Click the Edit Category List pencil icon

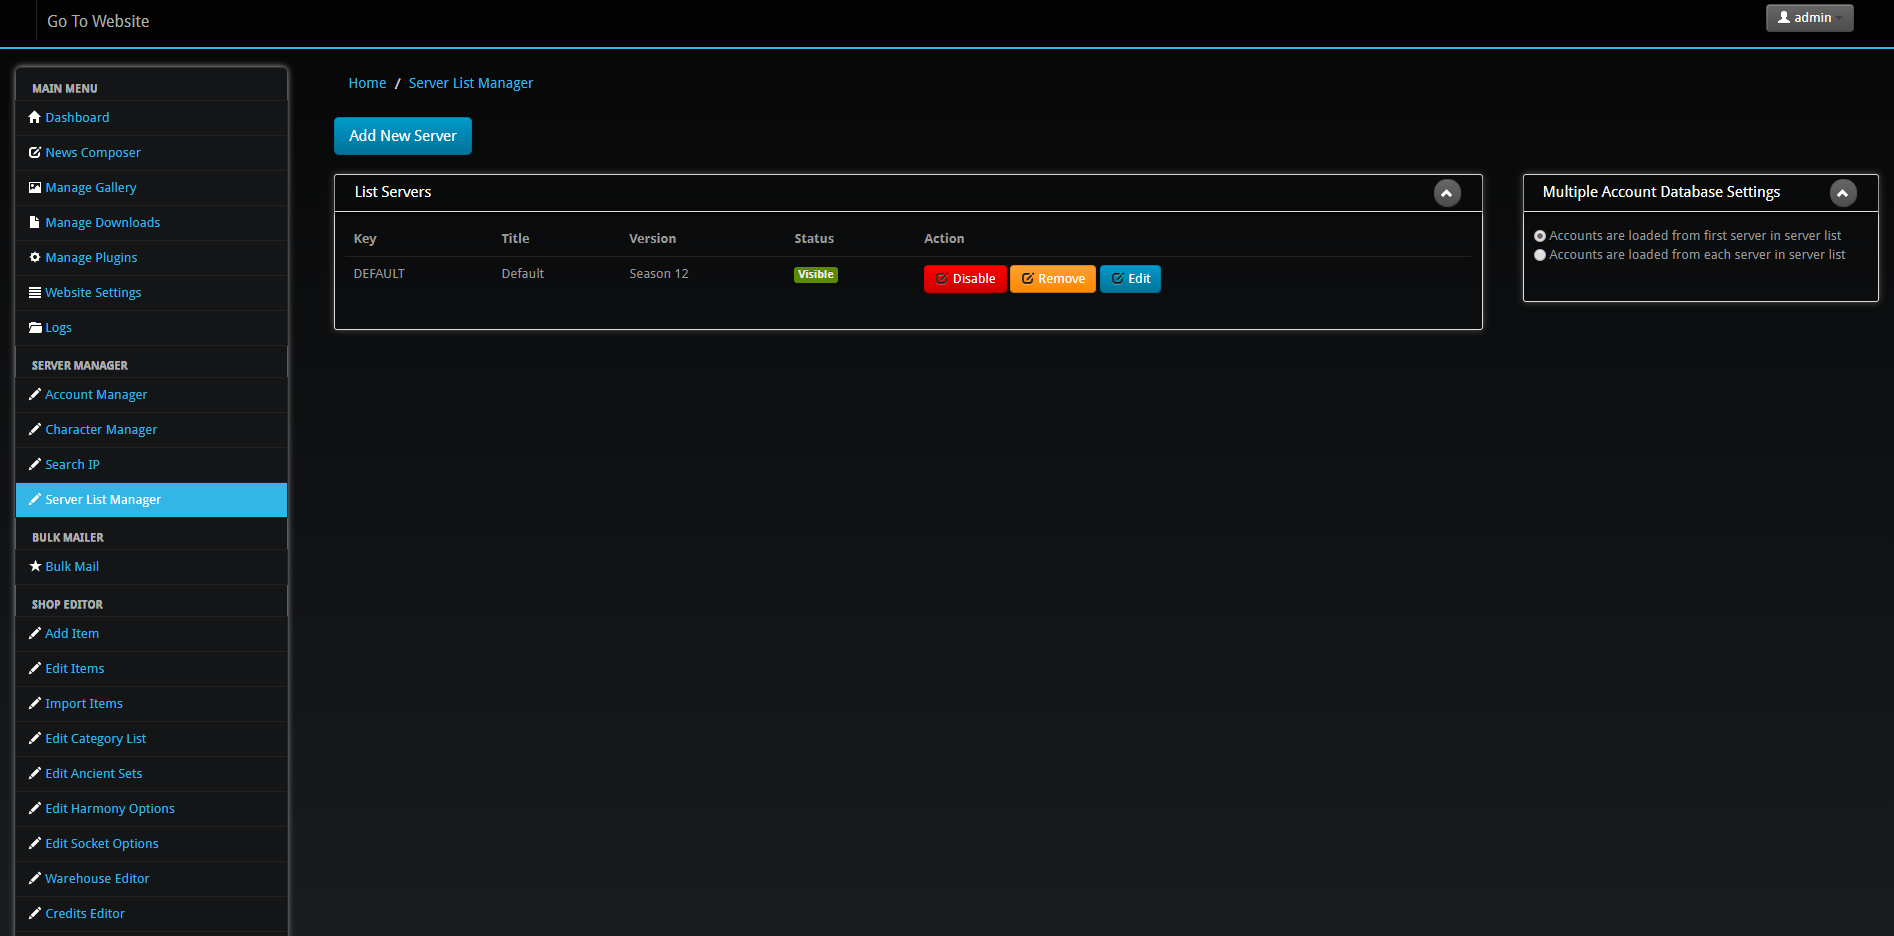pos(35,738)
